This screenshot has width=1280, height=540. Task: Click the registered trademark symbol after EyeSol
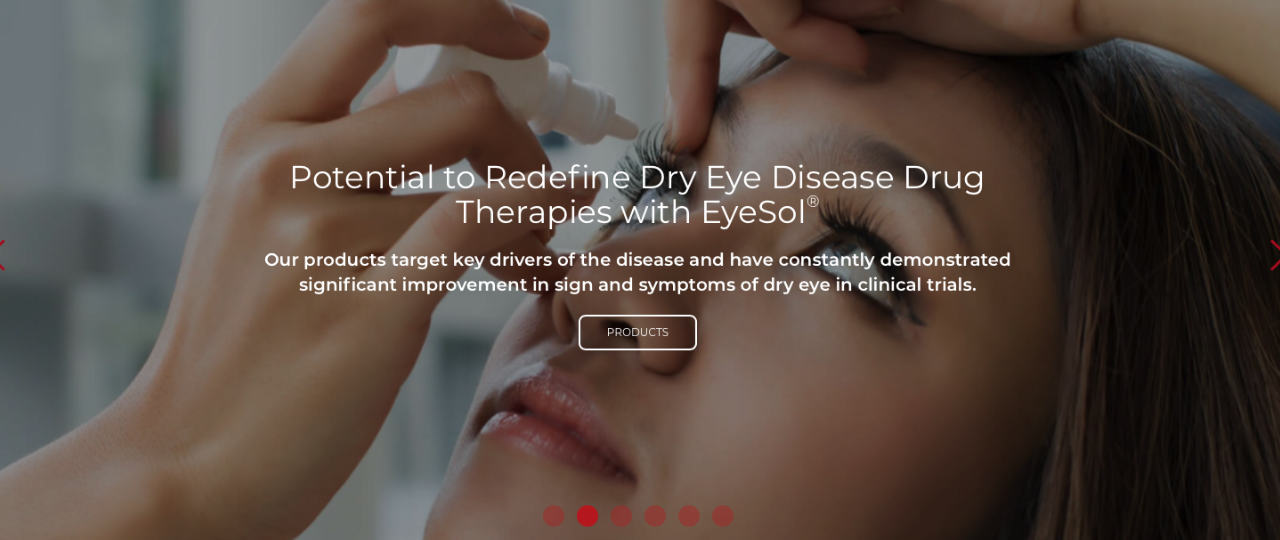pyautogui.click(x=813, y=202)
